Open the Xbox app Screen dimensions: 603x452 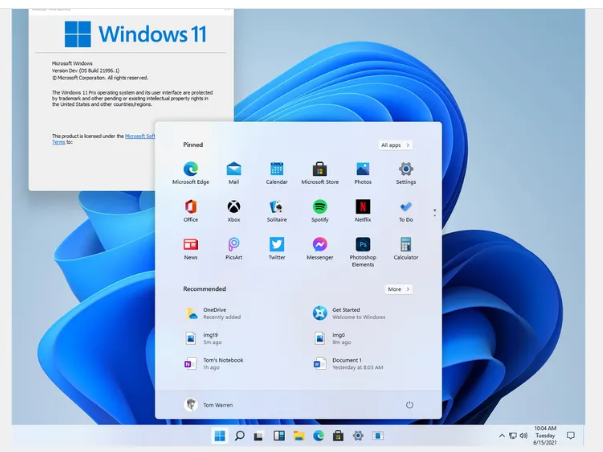click(x=234, y=211)
